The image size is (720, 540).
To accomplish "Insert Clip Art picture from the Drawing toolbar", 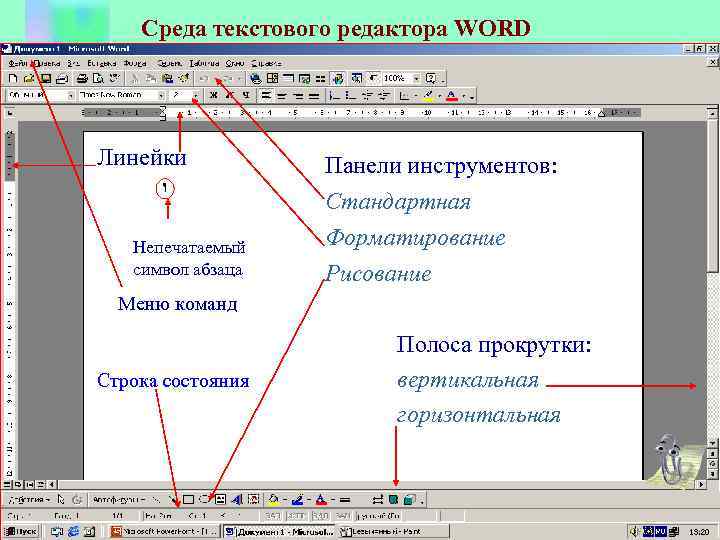I will (x=253, y=499).
